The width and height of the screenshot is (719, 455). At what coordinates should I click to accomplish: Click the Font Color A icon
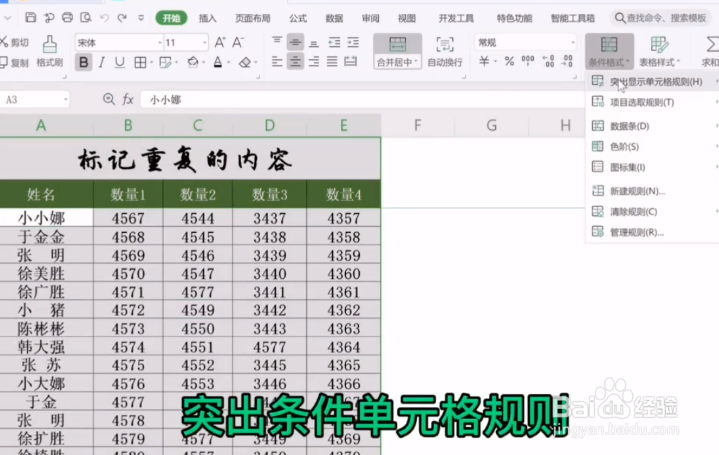point(218,62)
